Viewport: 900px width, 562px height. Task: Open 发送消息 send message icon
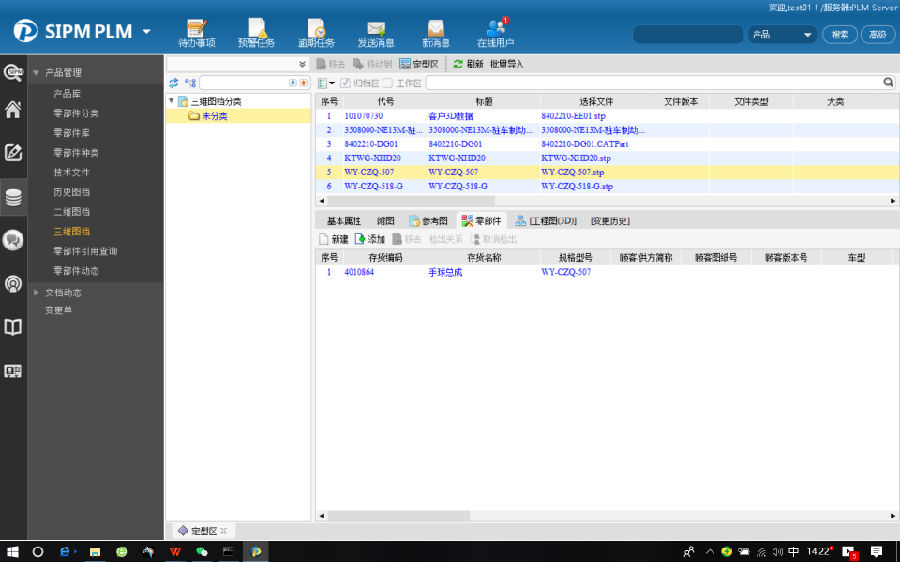[x=376, y=32]
